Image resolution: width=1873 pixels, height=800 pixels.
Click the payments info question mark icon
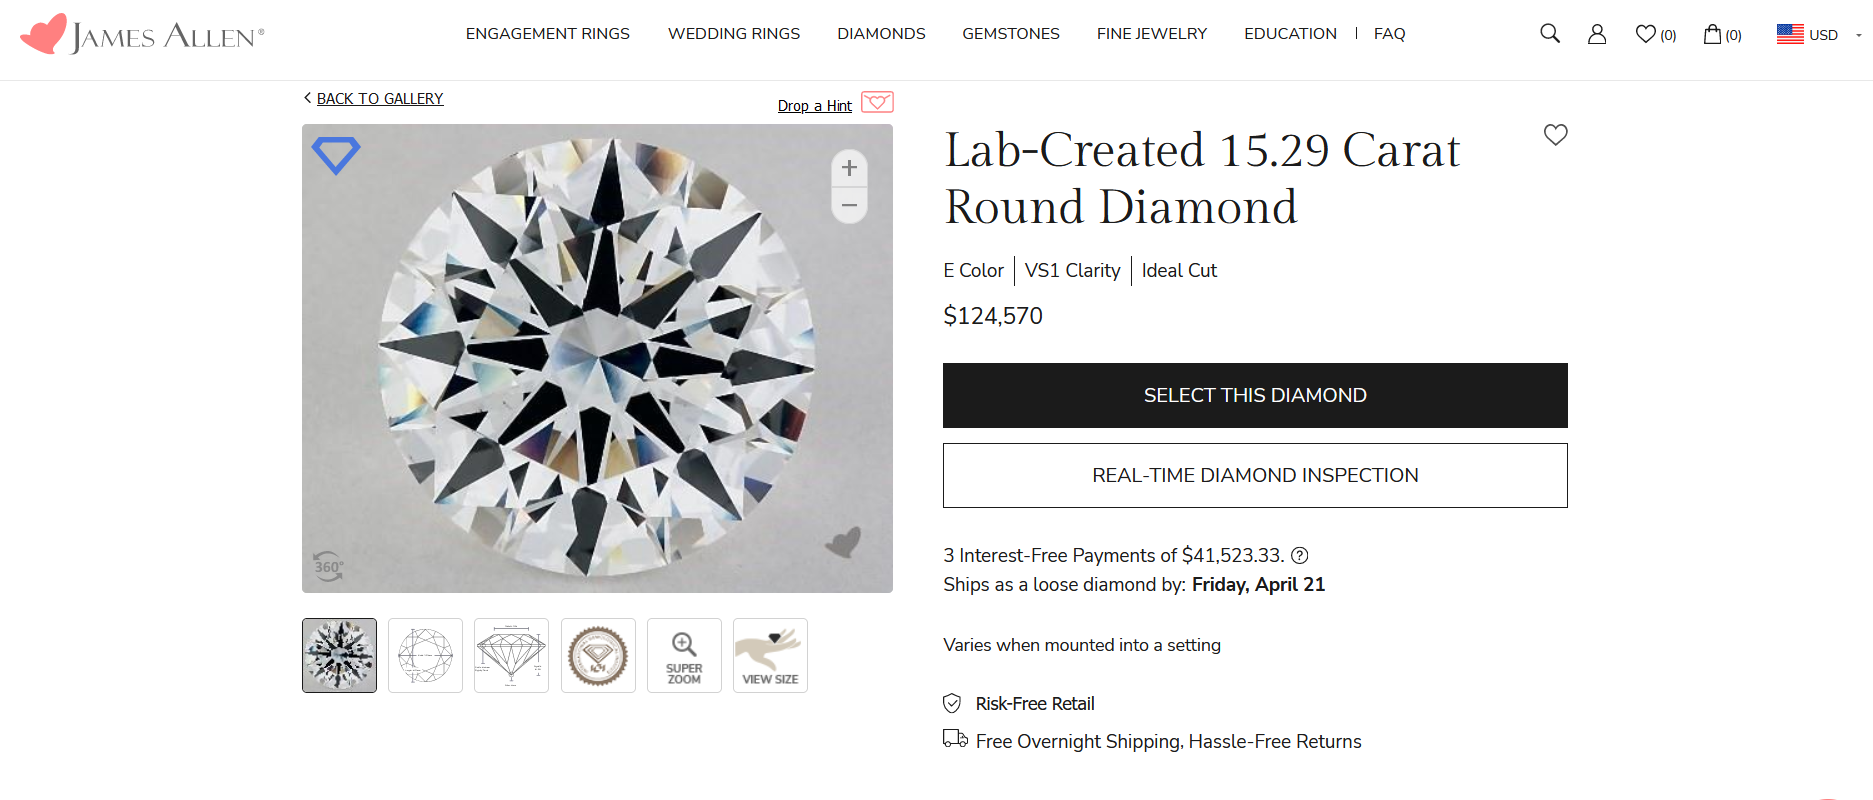(1300, 556)
